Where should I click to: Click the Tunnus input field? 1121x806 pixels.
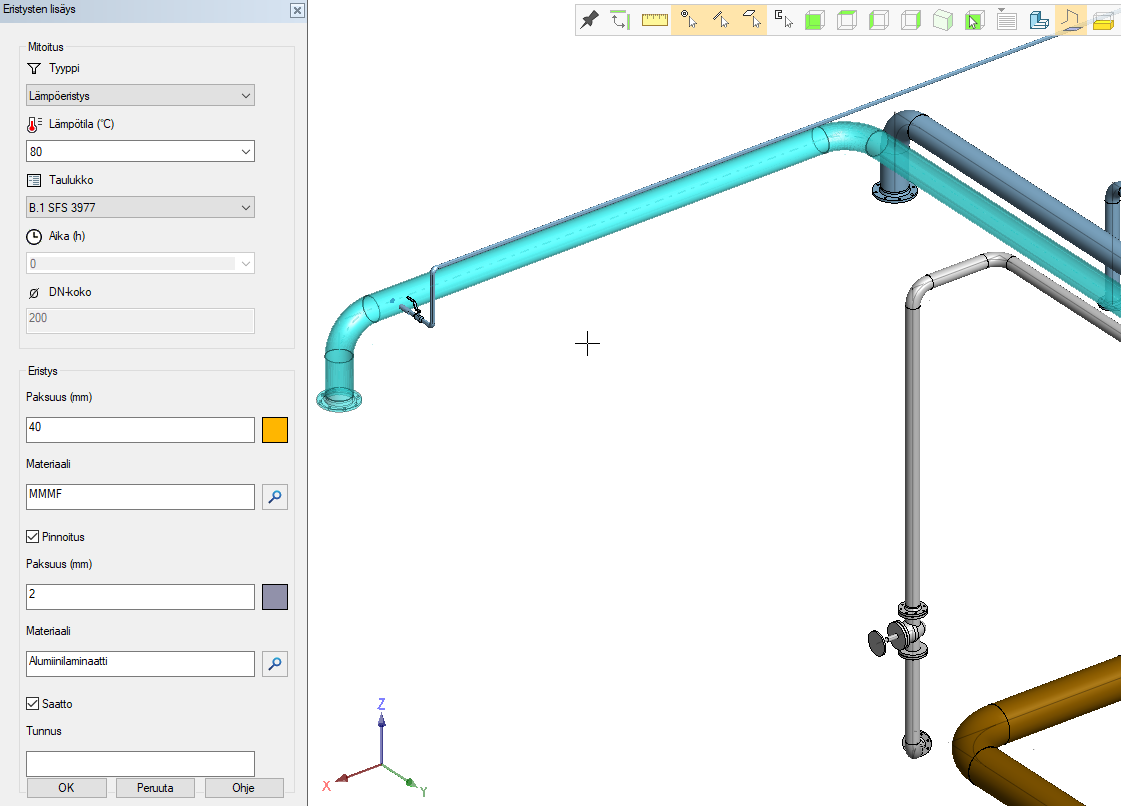coord(140,764)
